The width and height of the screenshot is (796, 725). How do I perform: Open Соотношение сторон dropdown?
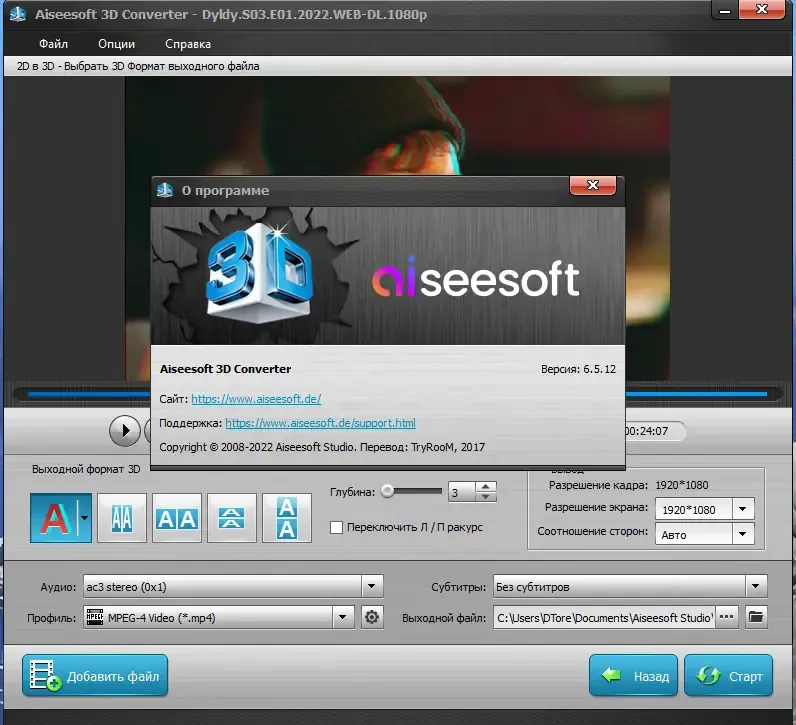743,534
